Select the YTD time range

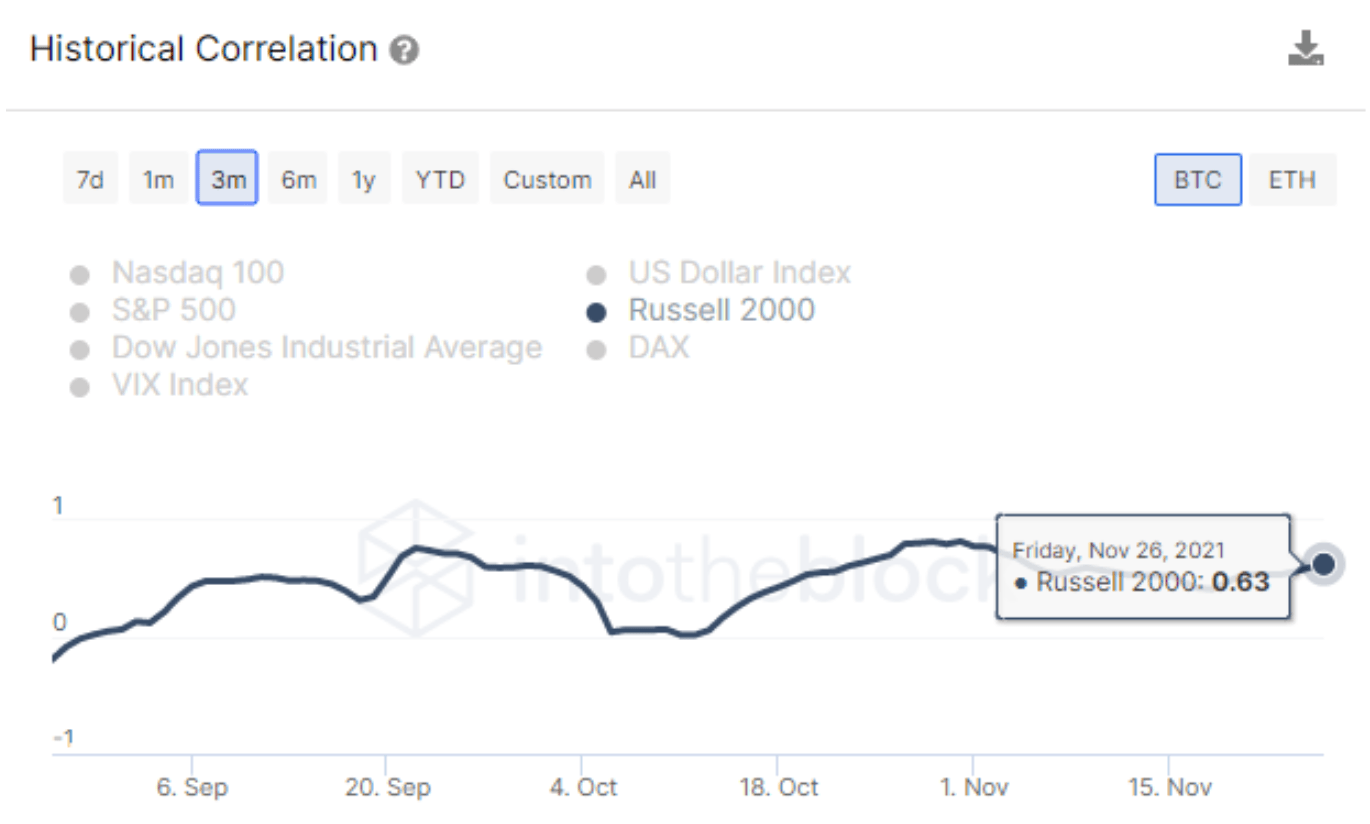tap(440, 179)
